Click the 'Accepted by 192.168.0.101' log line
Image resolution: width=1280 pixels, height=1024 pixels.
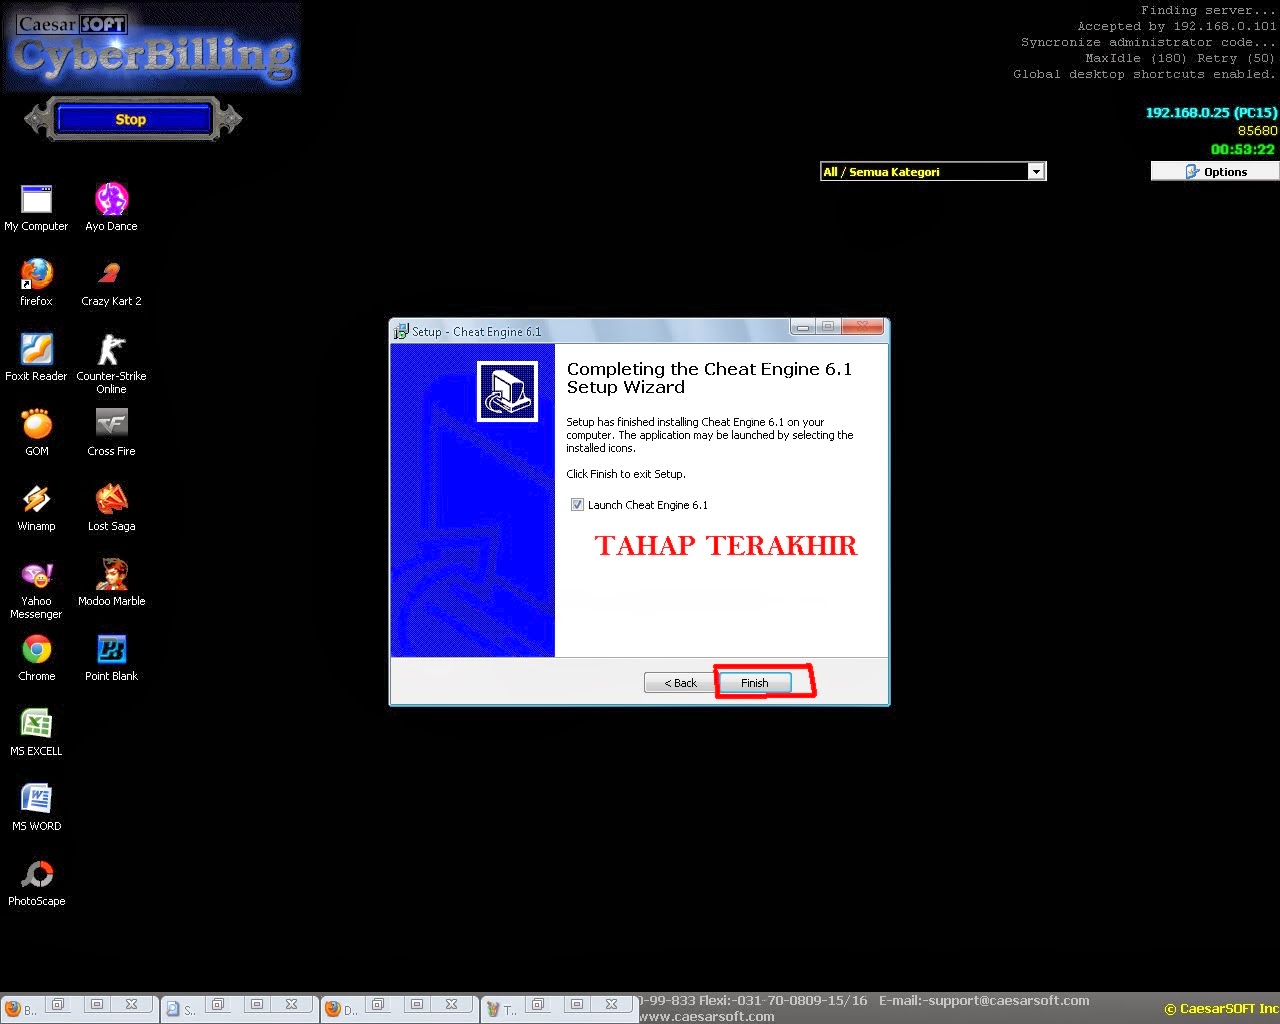tap(1177, 26)
